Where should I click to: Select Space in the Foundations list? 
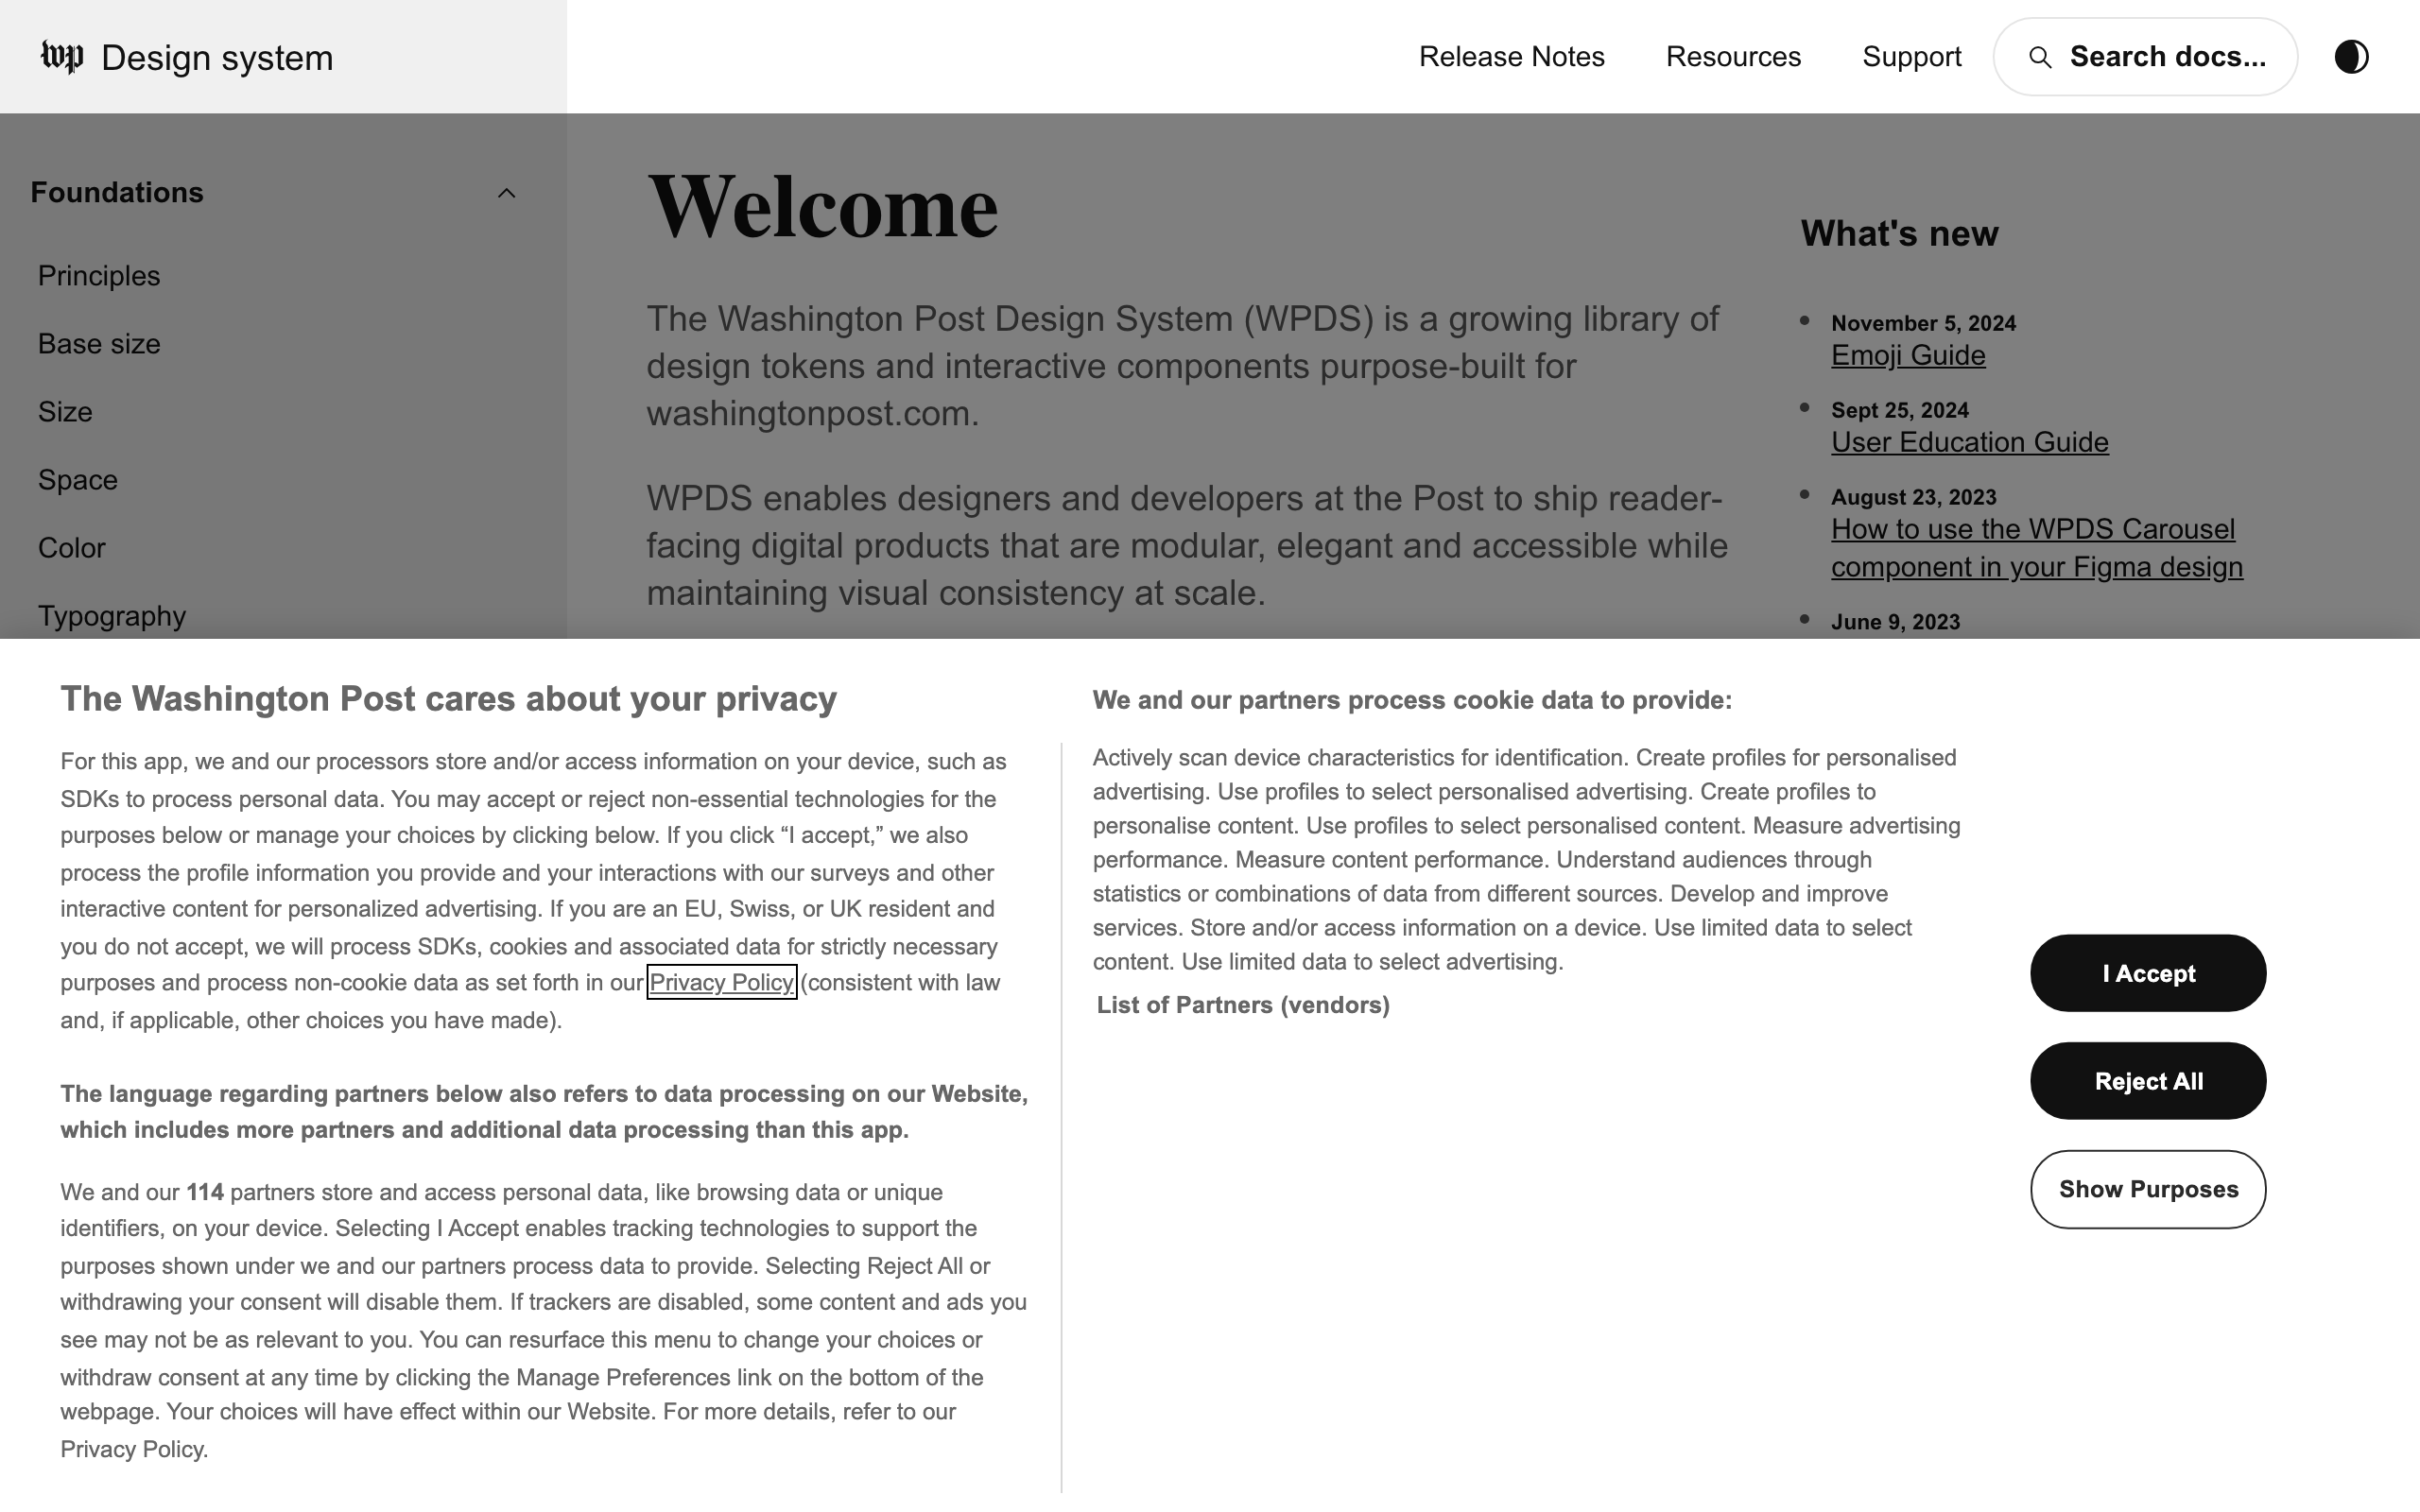78,480
